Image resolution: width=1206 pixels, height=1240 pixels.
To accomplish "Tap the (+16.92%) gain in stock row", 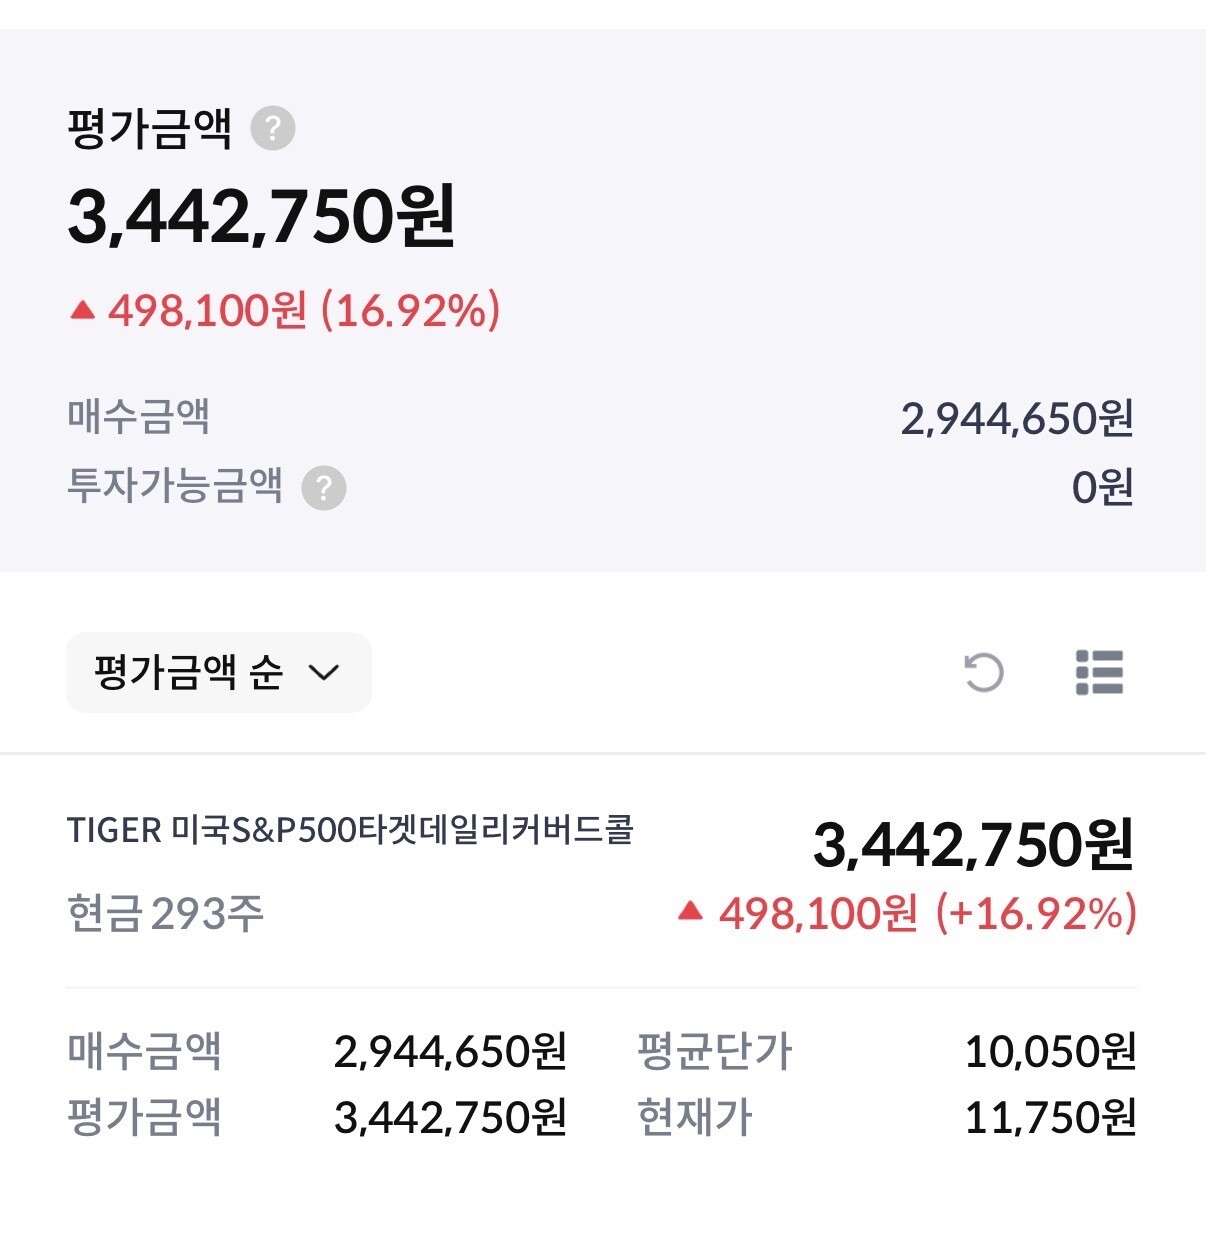I will [1036, 913].
